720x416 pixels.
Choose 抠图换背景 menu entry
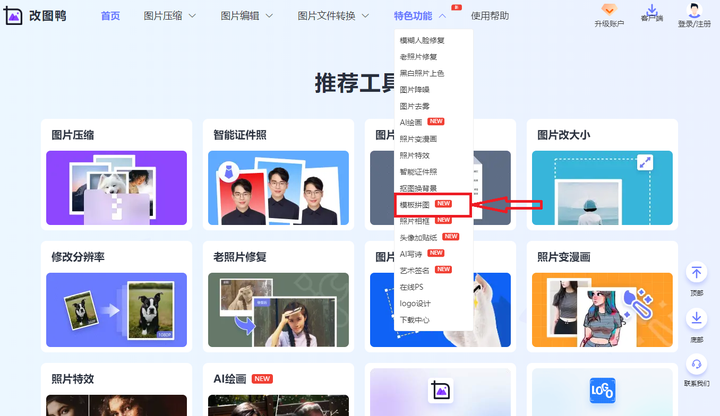418,188
